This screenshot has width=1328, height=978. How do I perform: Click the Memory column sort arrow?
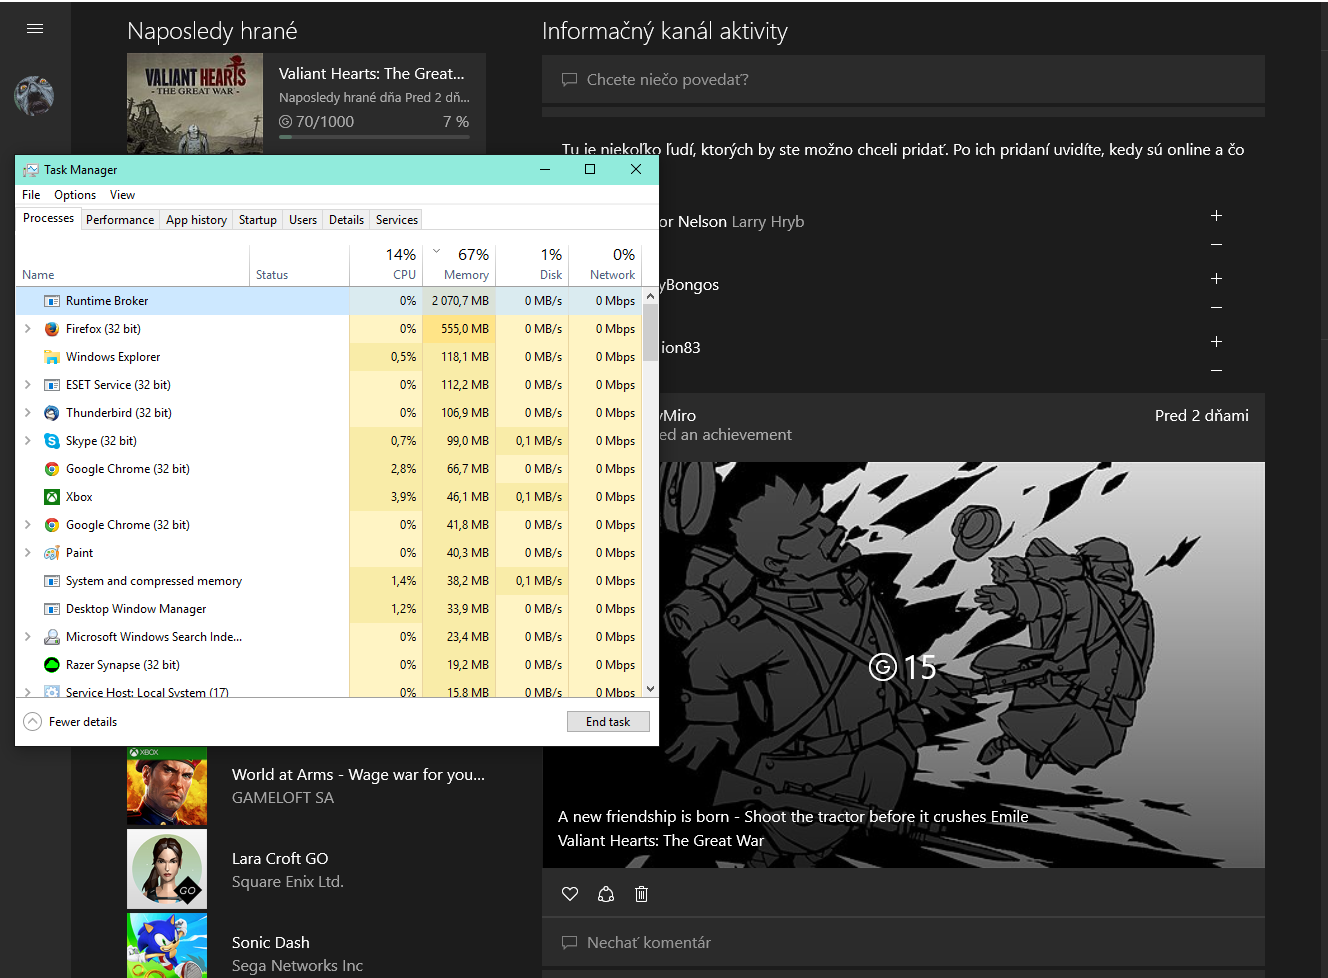(437, 251)
